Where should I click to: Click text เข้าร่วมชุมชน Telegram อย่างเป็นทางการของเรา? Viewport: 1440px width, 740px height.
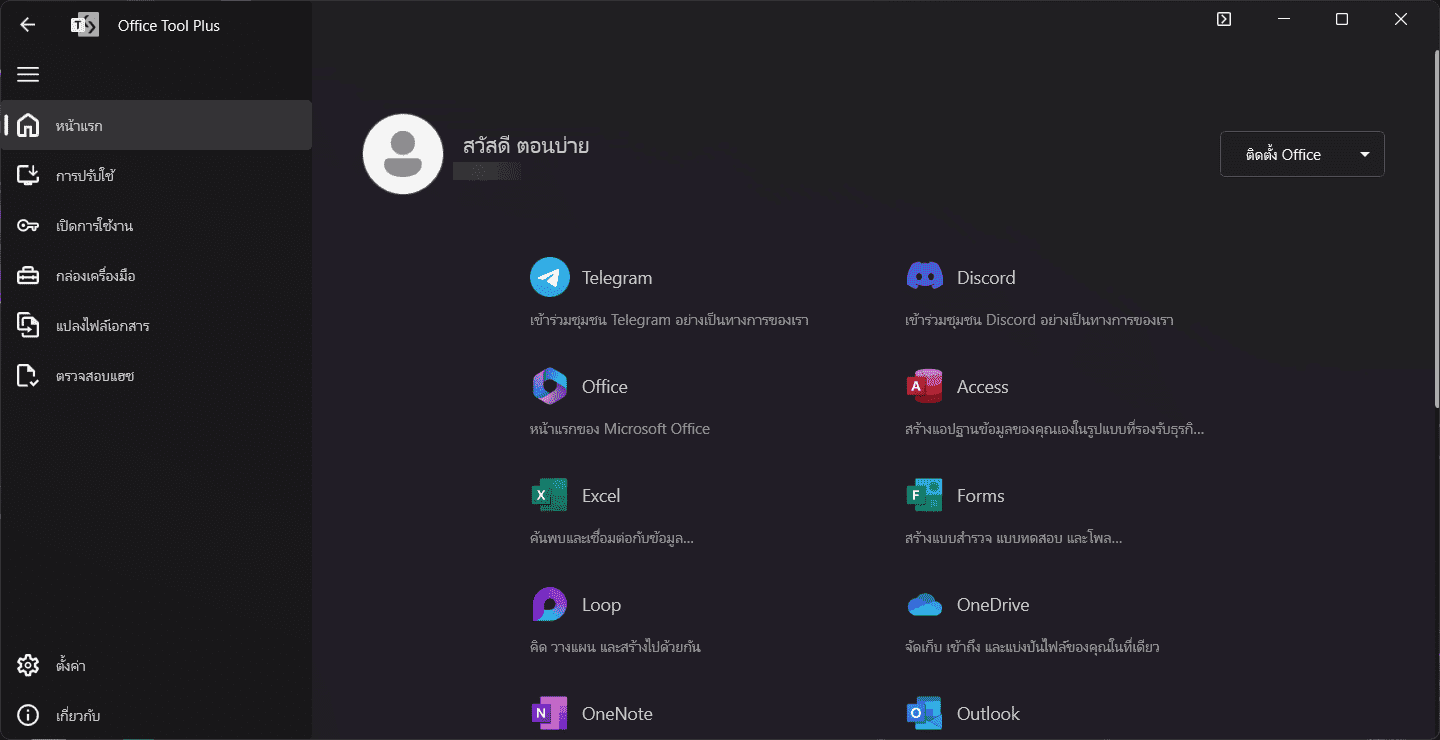point(669,321)
